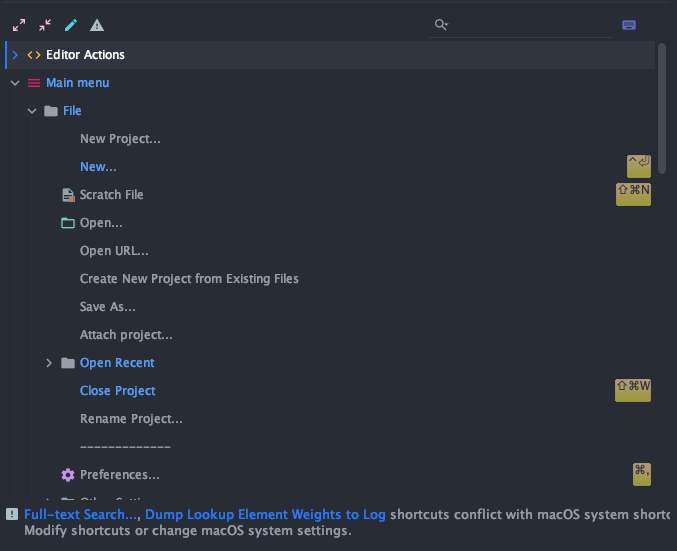Click the Editor Actions code brackets icon
Image resolution: width=677 pixels, height=551 pixels.
coord(34,55)
